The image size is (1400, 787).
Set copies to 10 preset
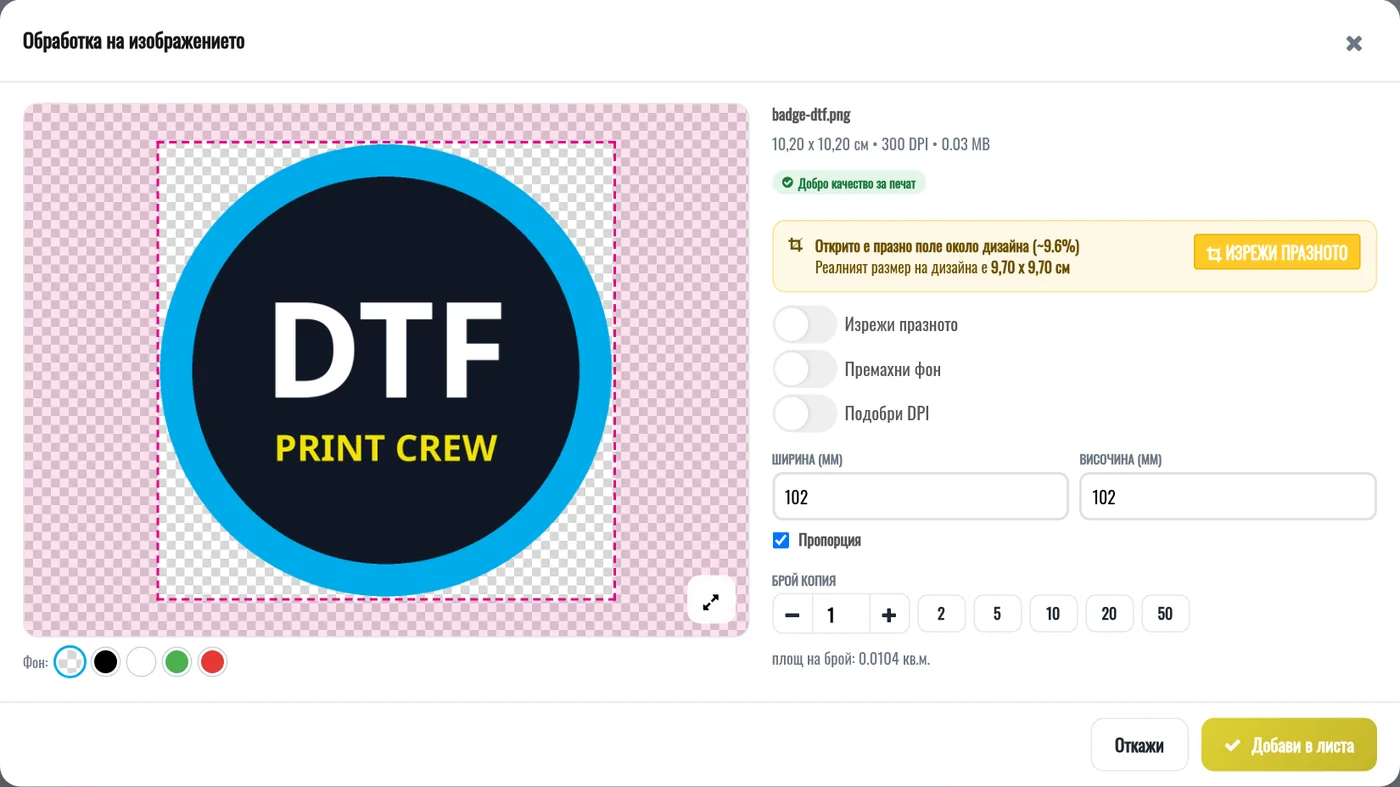coord(1053,614)
